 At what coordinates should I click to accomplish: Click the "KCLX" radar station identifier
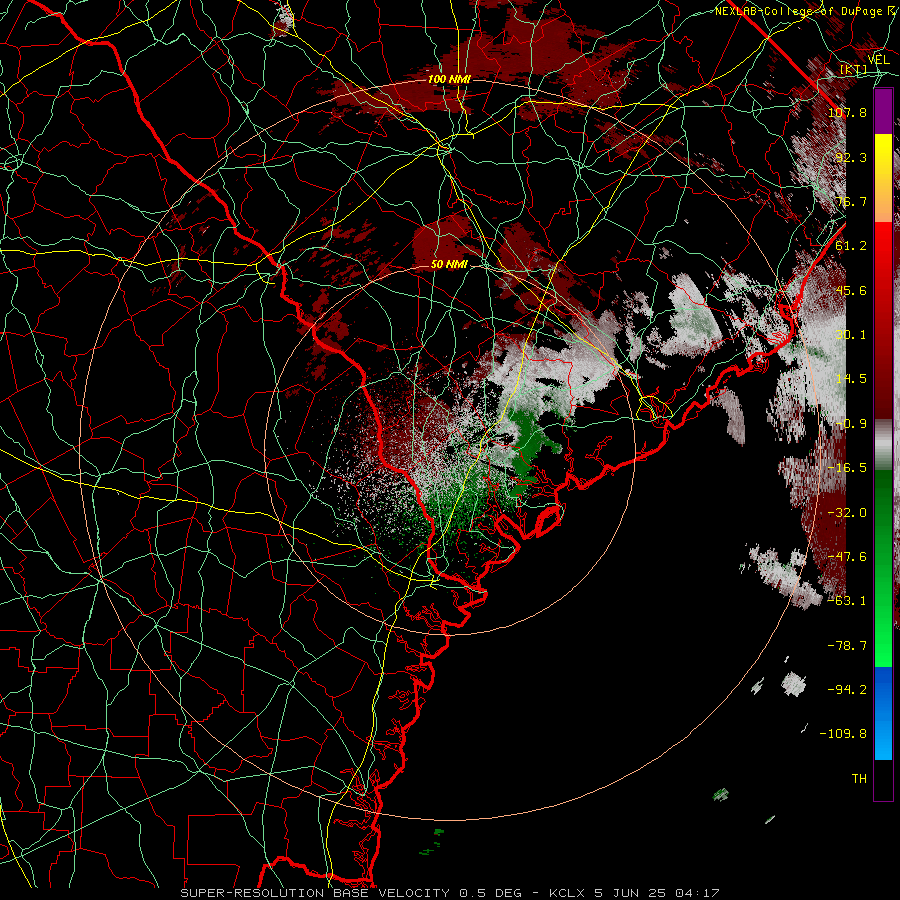click(567, 893)
